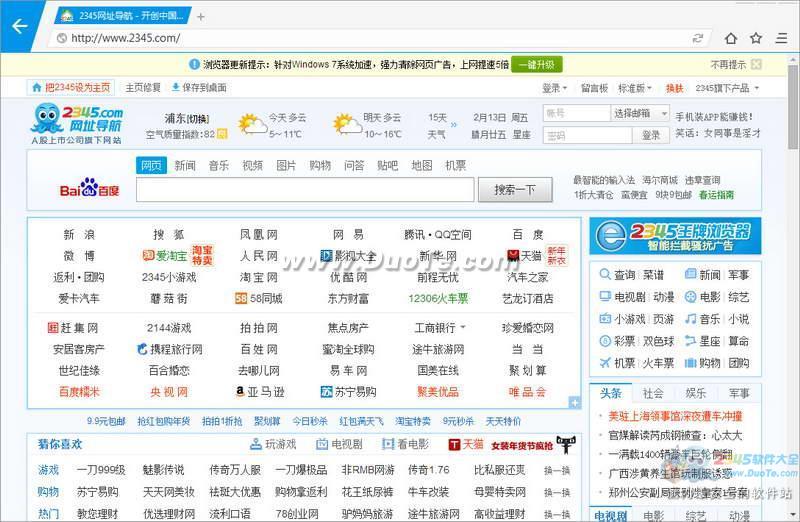
Task: Click the refresh icon in address bar
Action: click(697, 38)
